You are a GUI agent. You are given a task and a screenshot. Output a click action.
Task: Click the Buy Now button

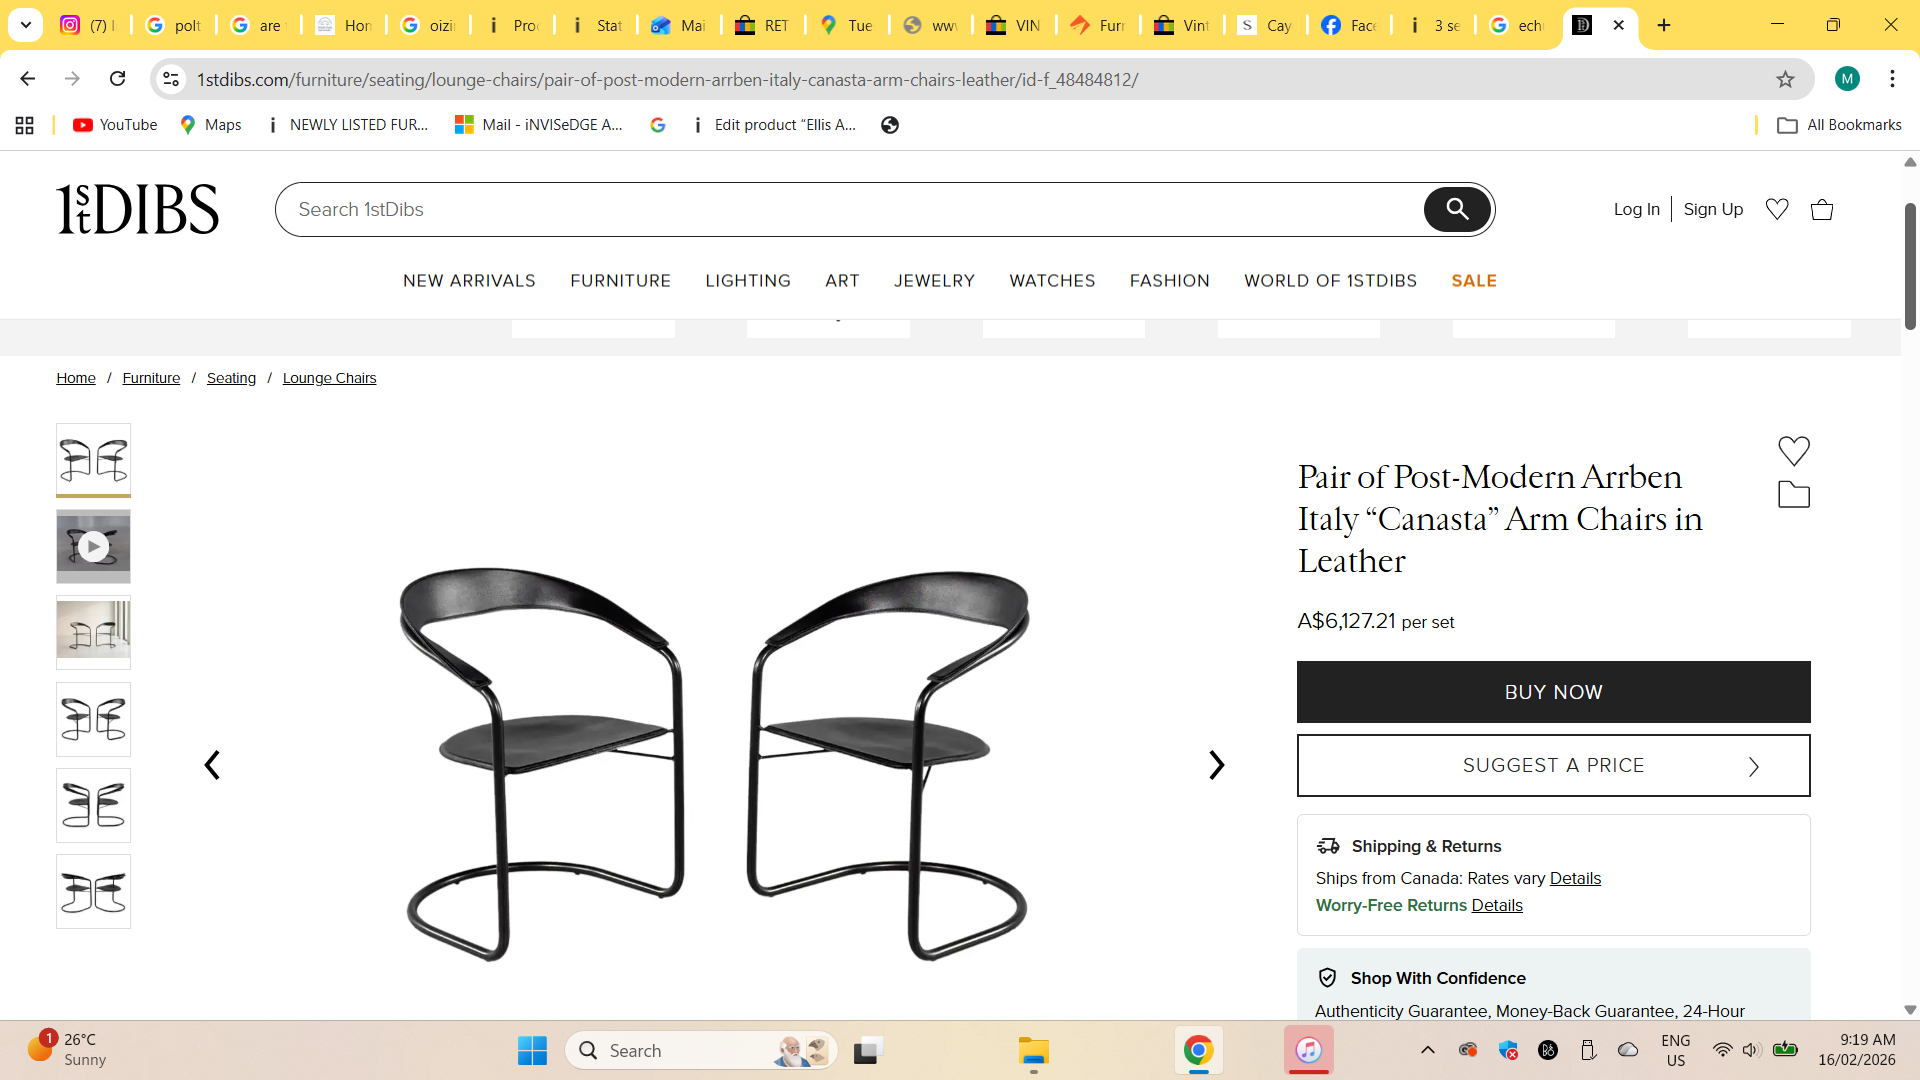(1553, 692)
